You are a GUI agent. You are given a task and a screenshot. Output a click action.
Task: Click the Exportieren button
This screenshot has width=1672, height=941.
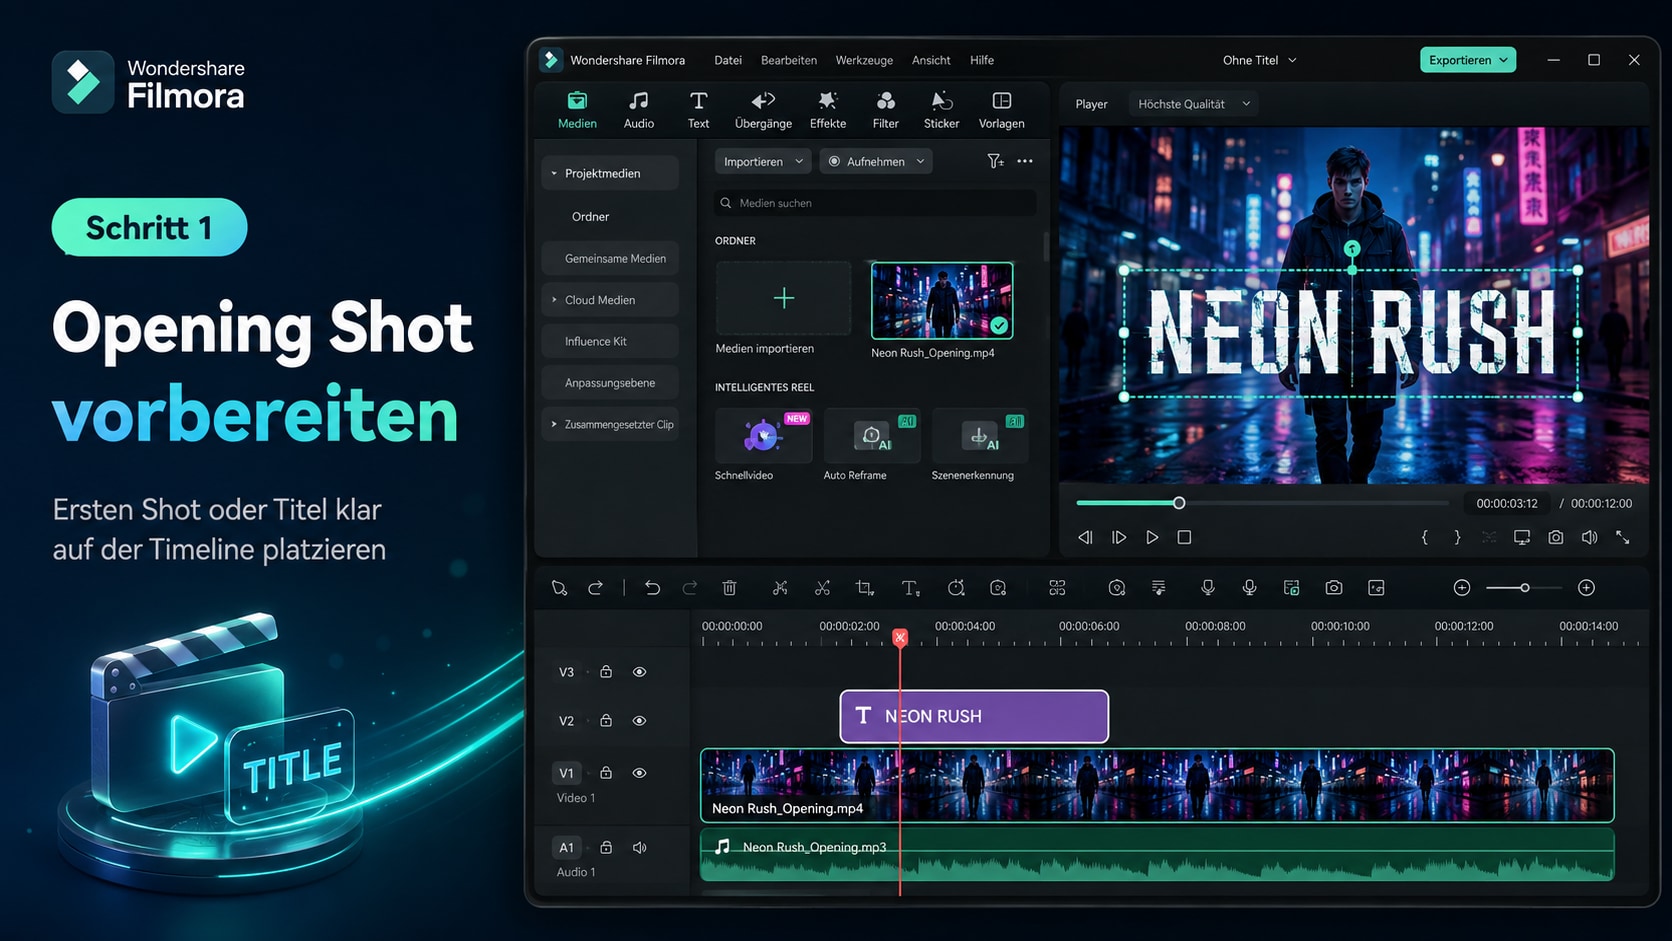(1468, 60)
